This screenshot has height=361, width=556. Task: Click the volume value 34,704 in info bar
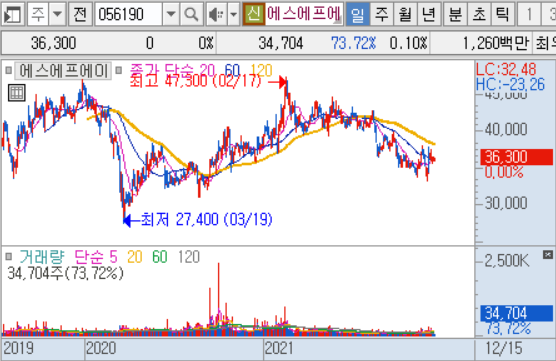[x=281, y=43]
